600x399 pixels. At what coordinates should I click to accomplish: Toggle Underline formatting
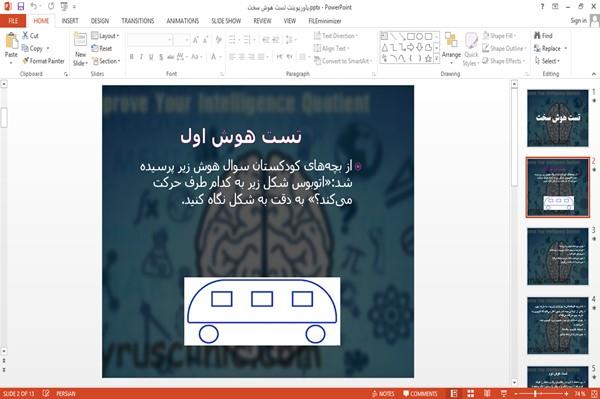151,57
